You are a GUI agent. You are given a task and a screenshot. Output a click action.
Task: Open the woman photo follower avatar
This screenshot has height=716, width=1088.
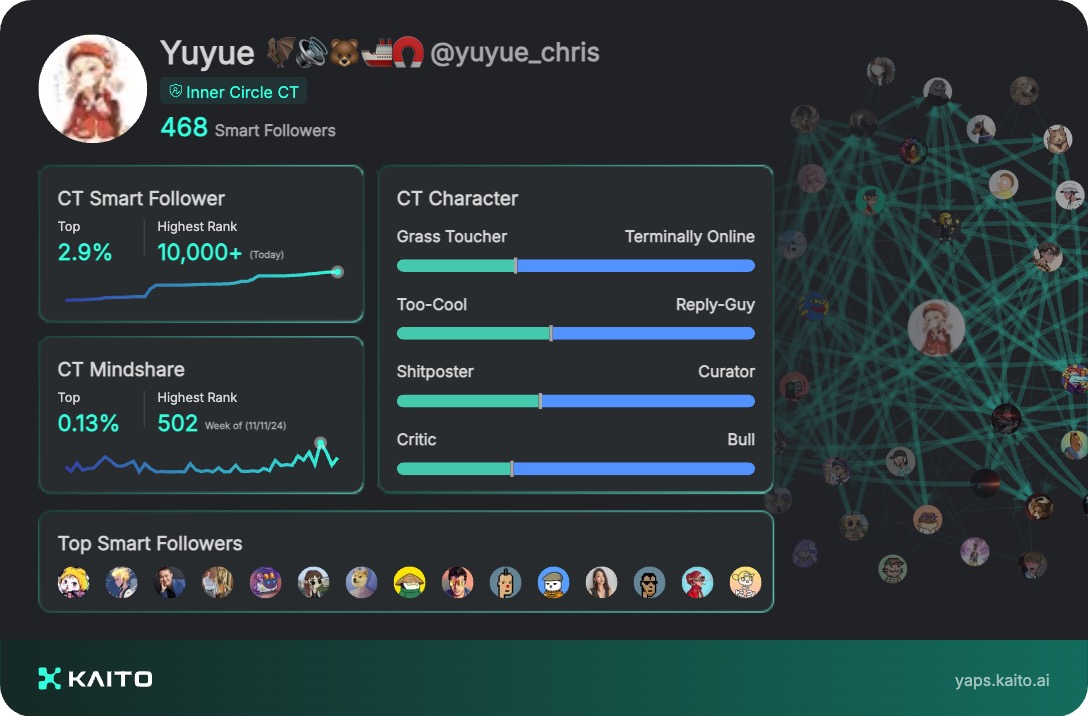tap(601, 582)
